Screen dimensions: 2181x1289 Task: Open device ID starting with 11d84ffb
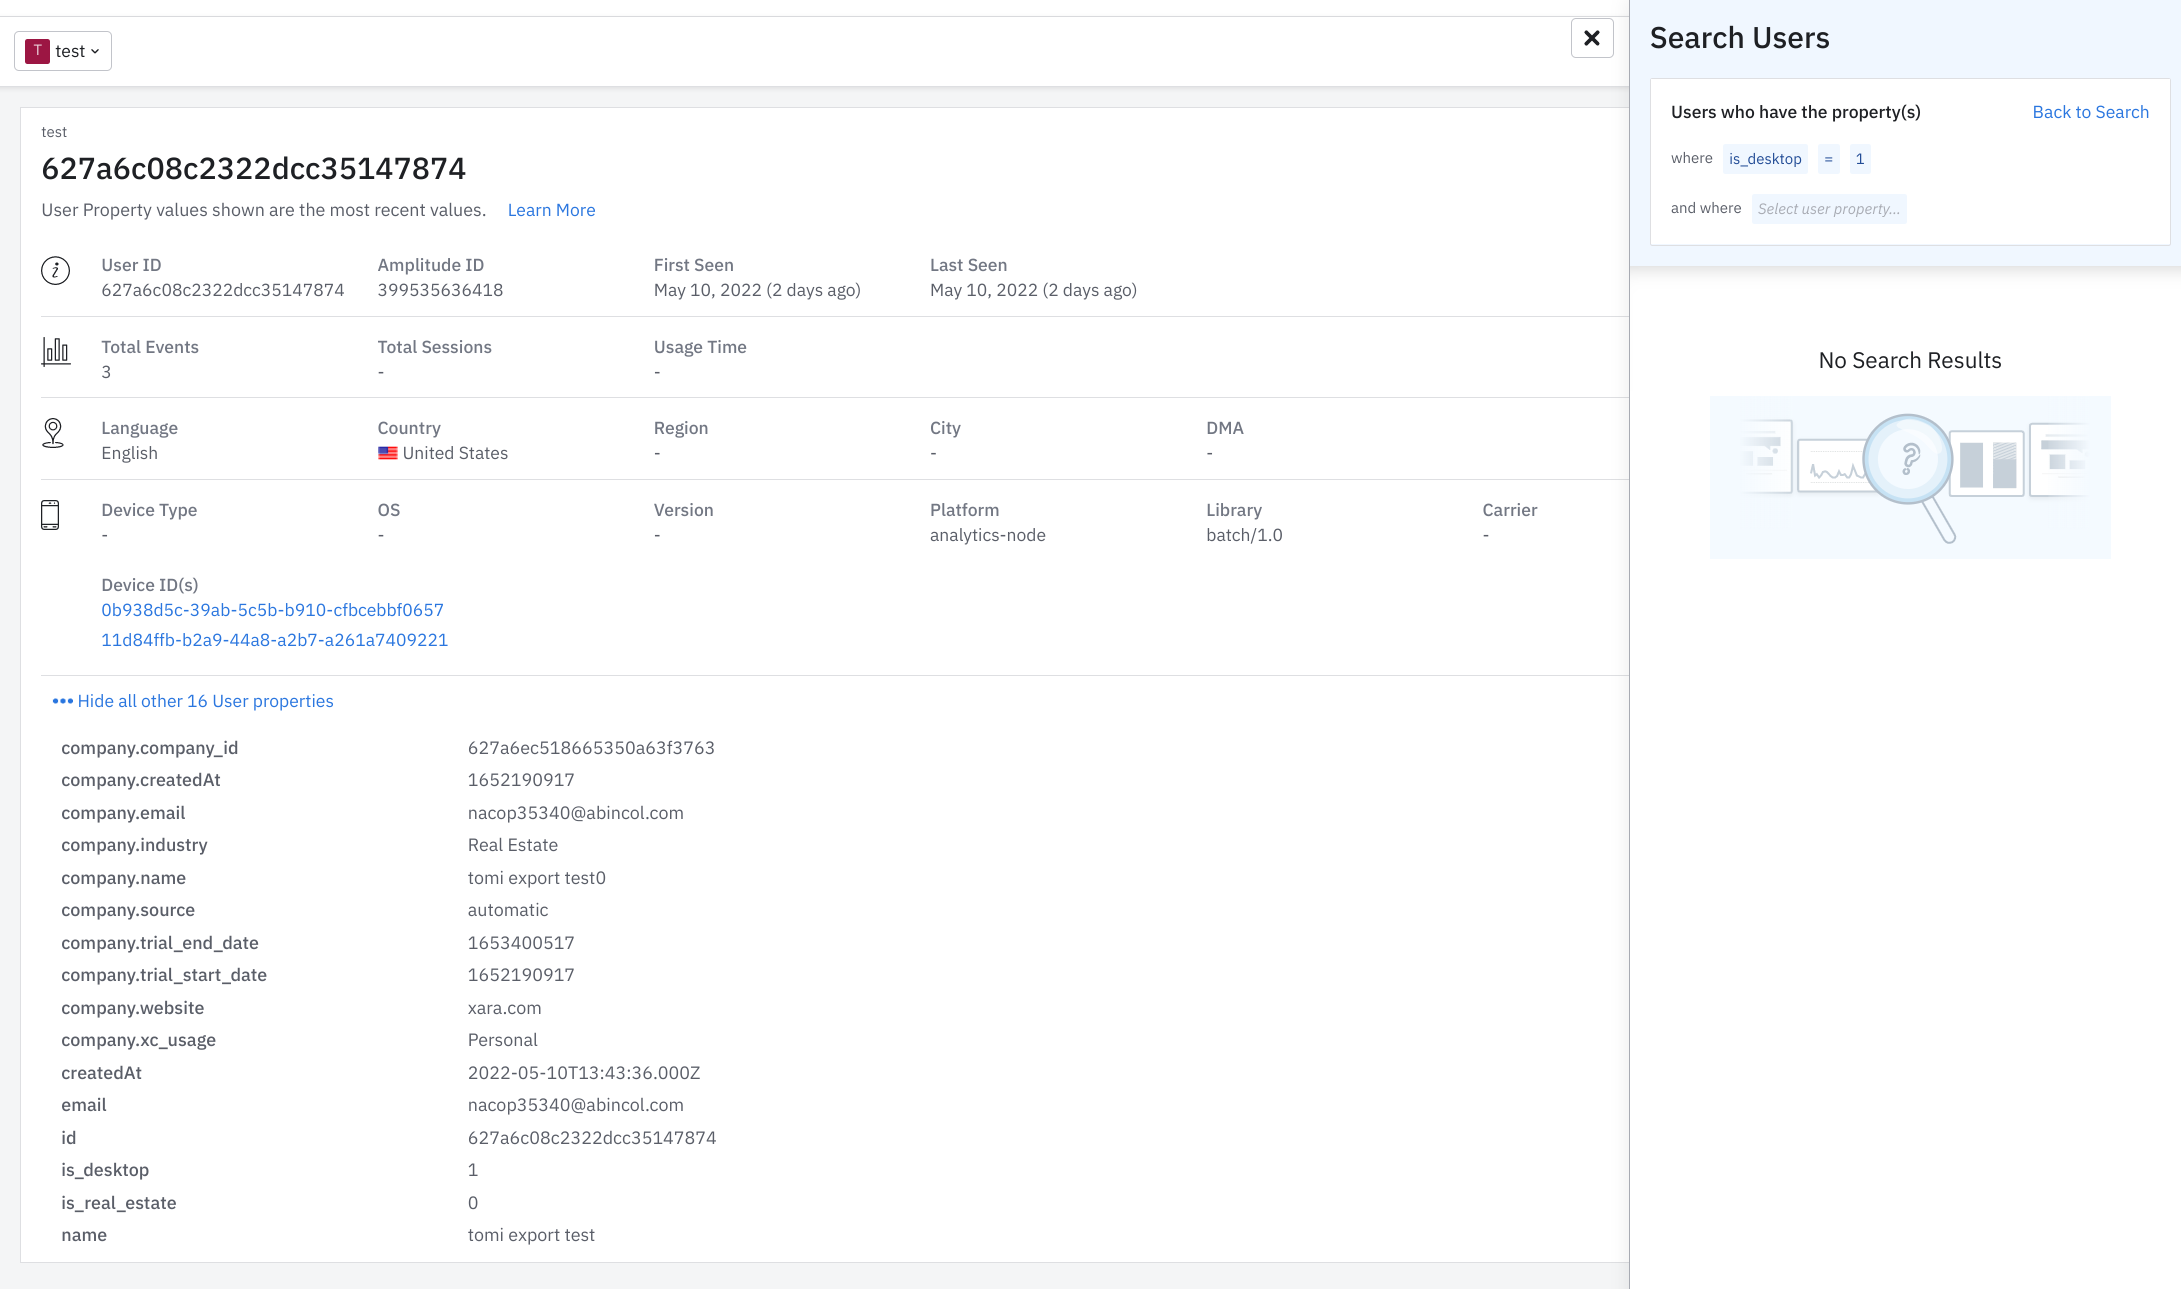pos(274,640)
